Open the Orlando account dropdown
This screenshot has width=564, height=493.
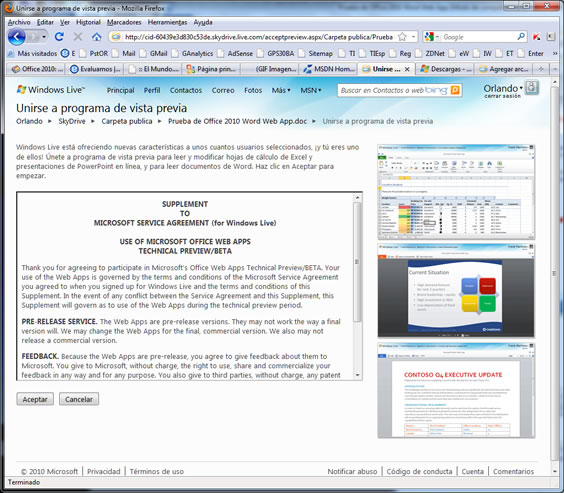[x=503, y=88]
